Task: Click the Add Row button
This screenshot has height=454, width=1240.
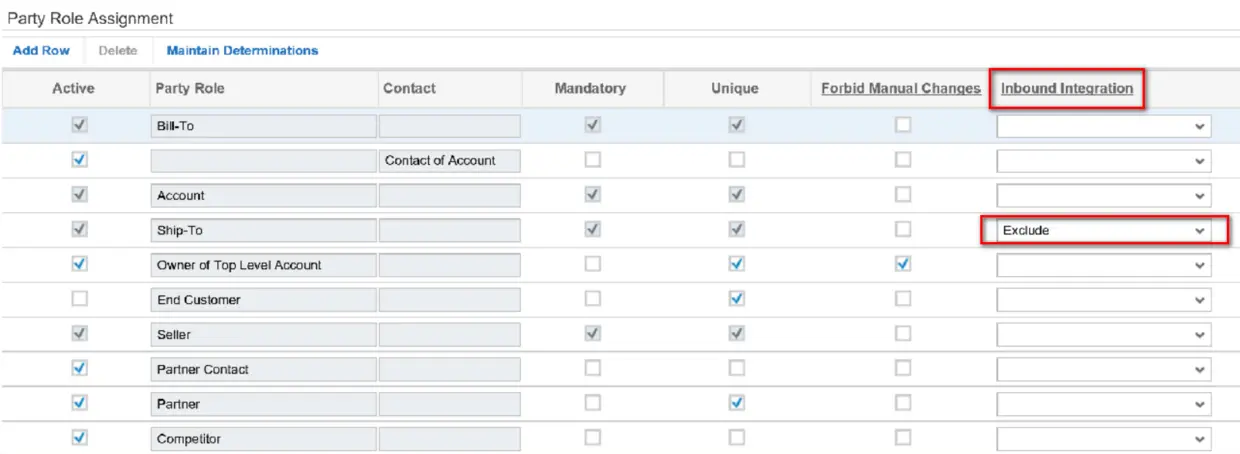Action: [x=34, y=50]
